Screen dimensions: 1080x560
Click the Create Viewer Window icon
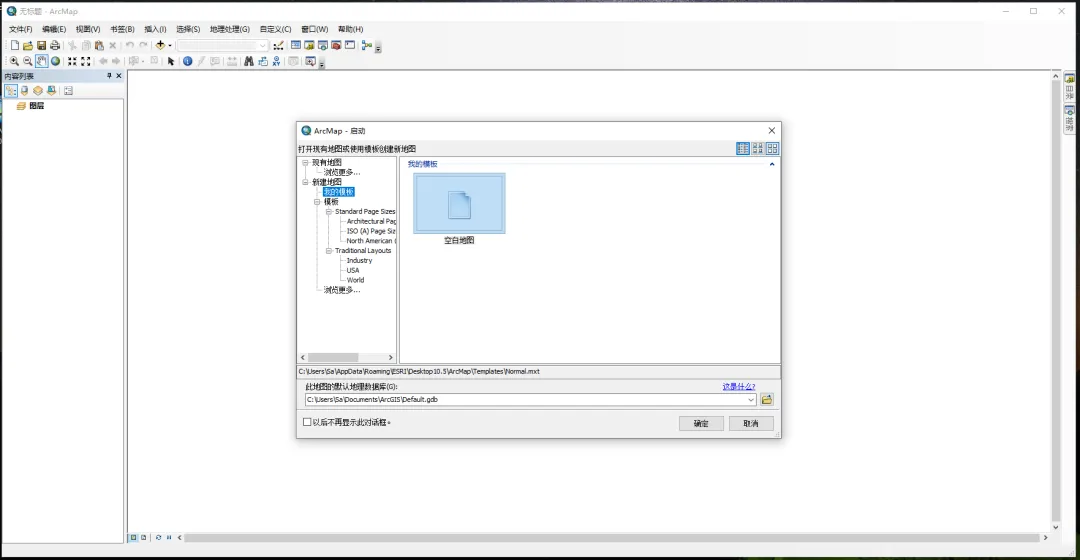[310, 61]
